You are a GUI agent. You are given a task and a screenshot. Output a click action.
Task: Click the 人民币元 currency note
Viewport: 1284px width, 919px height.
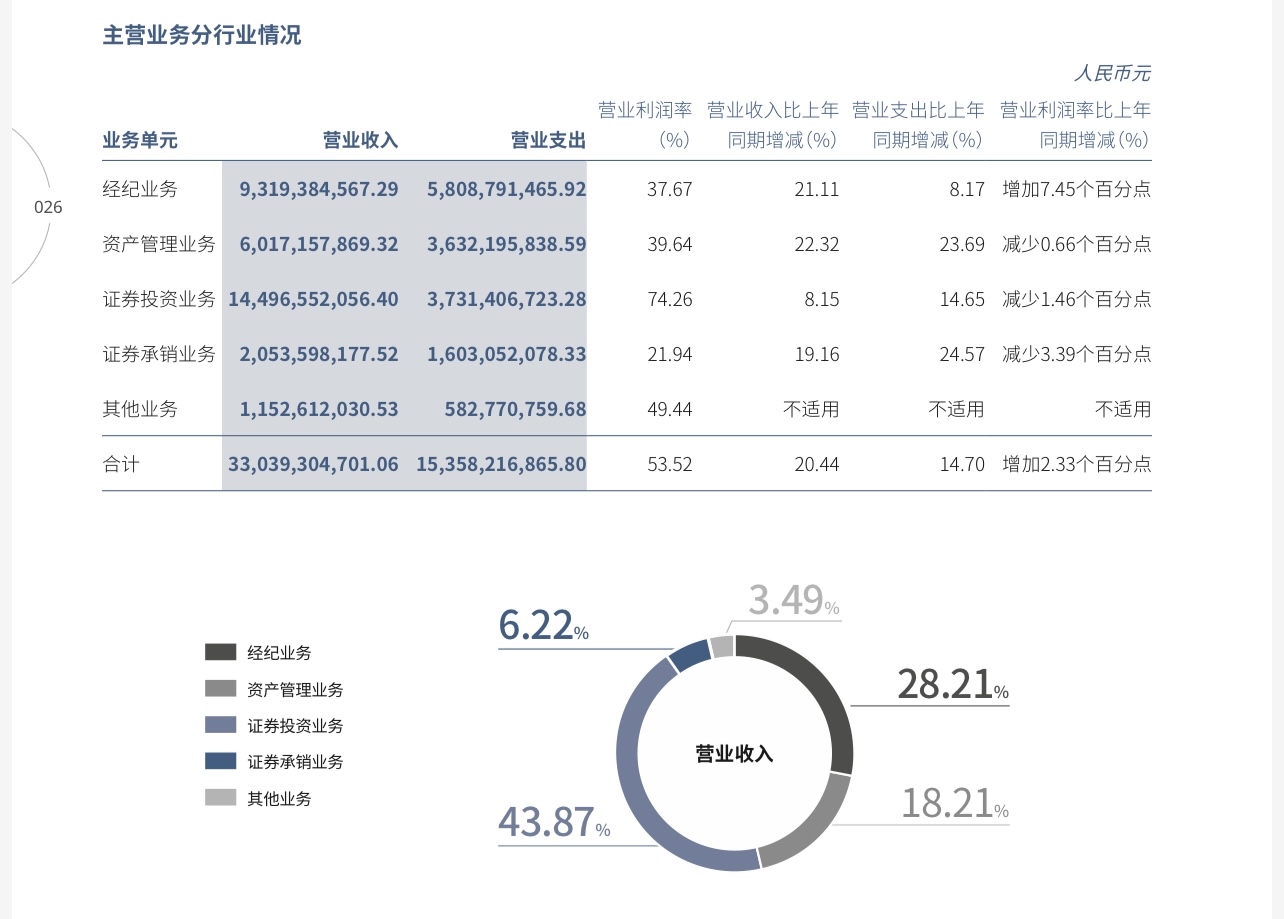point(1113,74)
